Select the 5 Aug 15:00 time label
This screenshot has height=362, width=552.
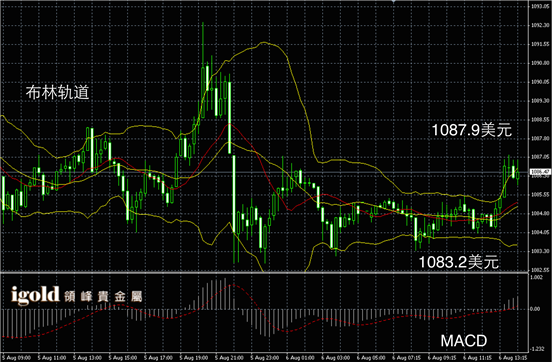(123, 358)
